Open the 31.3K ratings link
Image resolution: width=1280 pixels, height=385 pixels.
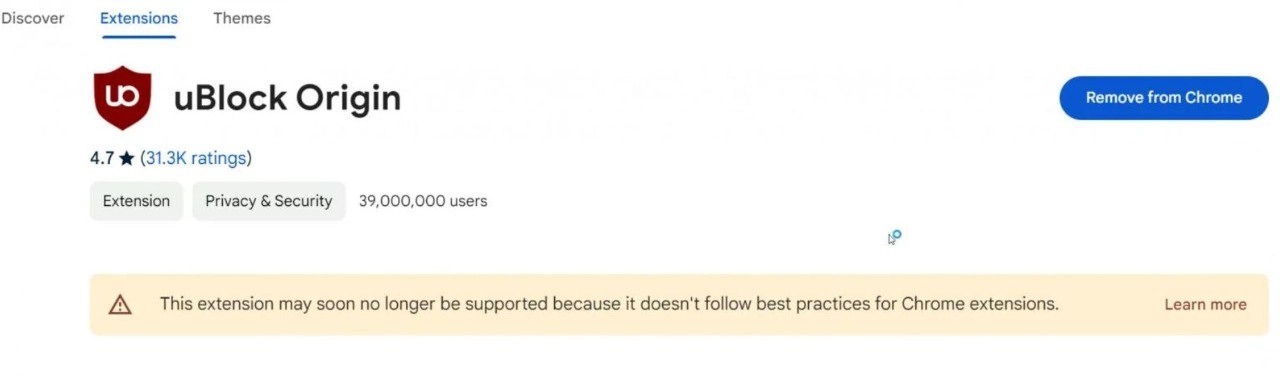pyautogui.click(x=196, y=158)
